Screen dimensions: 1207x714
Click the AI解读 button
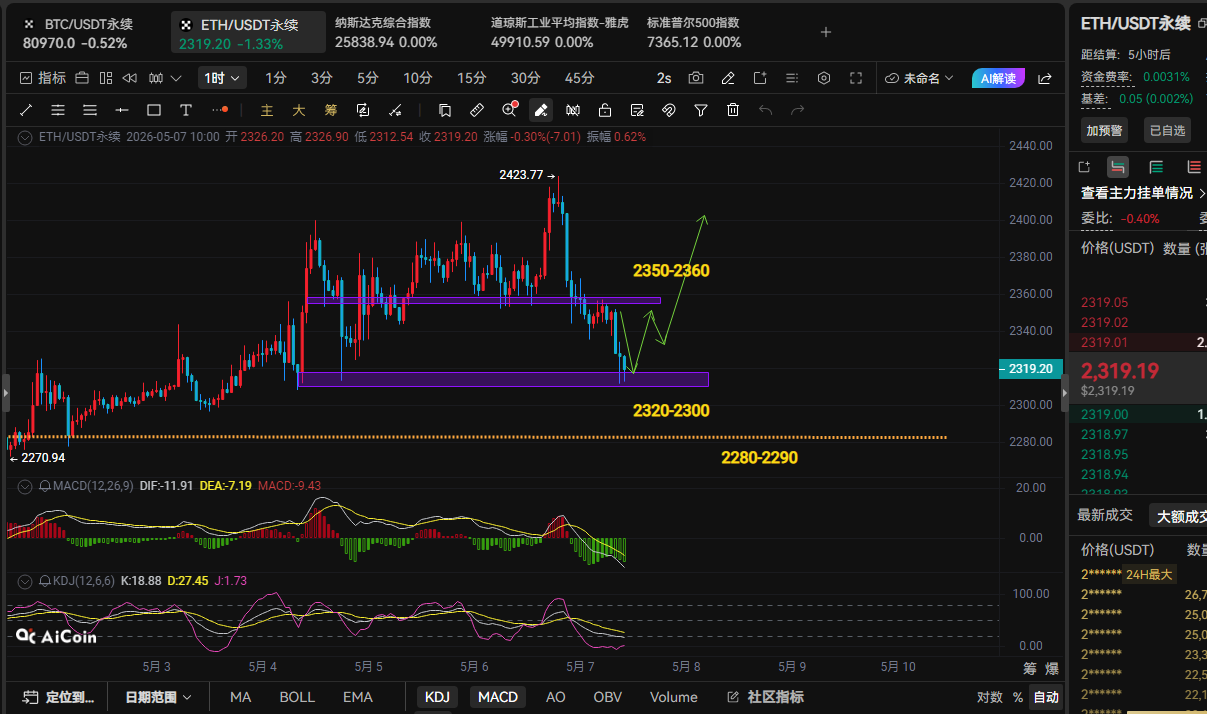click(998, 78)
